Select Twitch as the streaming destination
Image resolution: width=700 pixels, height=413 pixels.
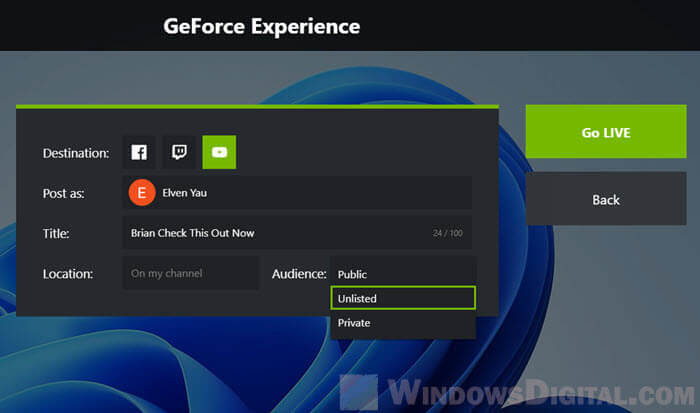pyautogui.click(x=179, y=152)
